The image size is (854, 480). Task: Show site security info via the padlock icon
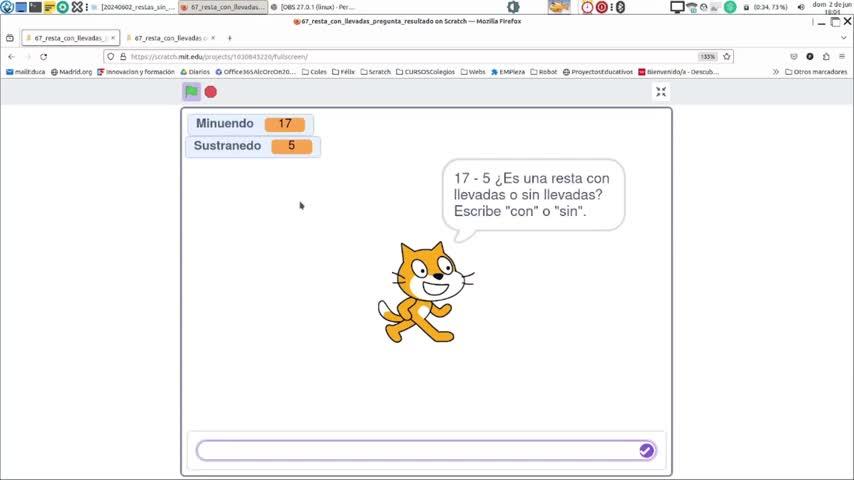pyautogui.click(x=123, y=57)
